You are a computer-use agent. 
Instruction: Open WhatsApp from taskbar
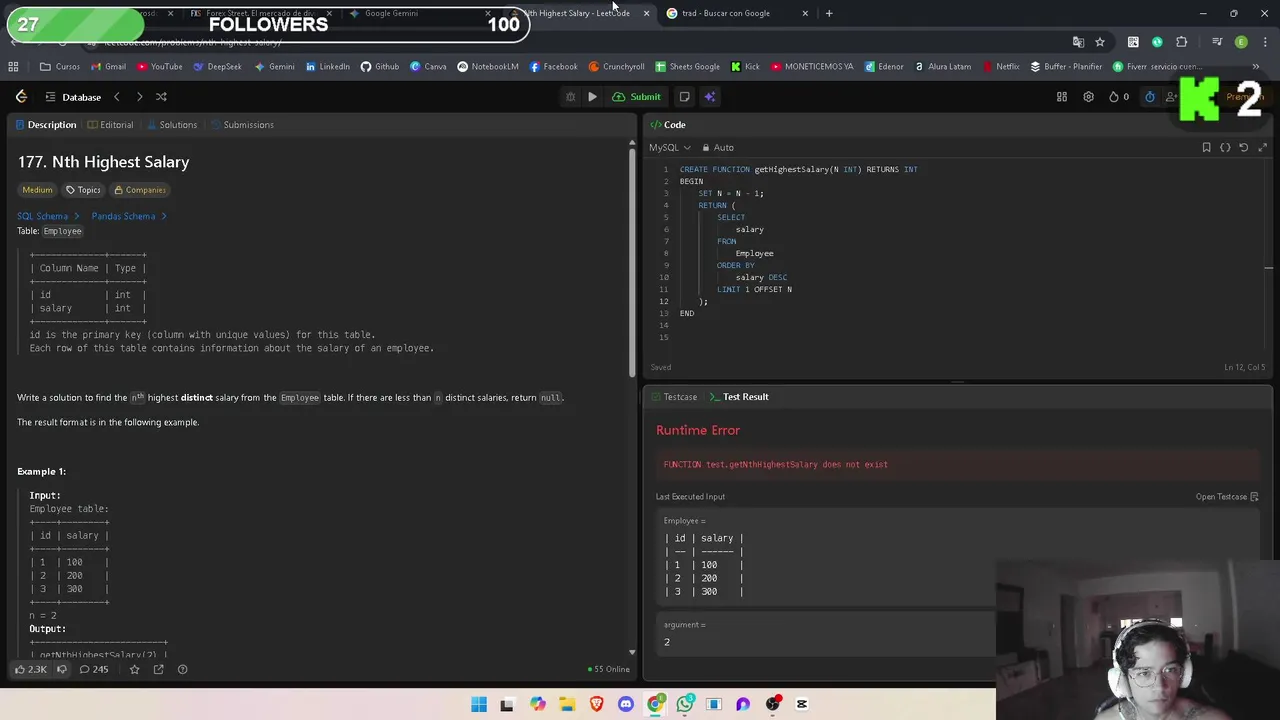click(685, 704)
